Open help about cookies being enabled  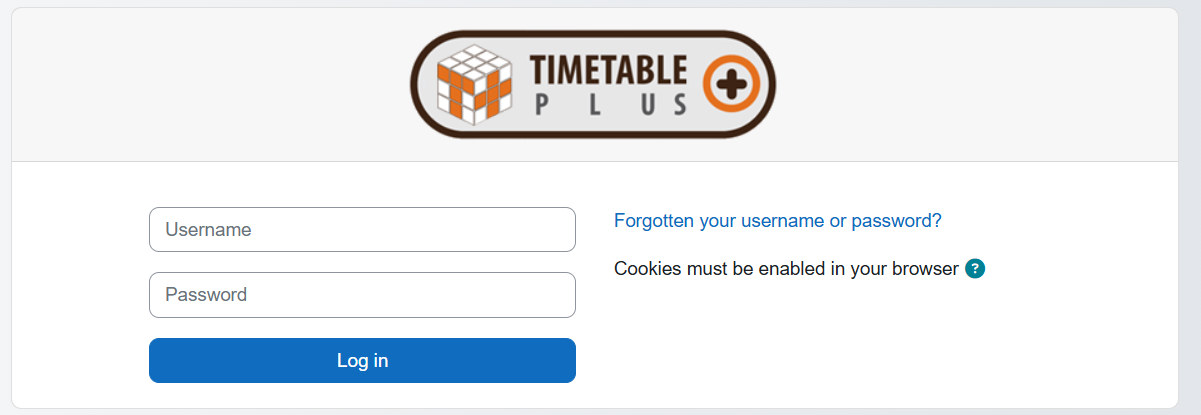click(x=975, y=268)
